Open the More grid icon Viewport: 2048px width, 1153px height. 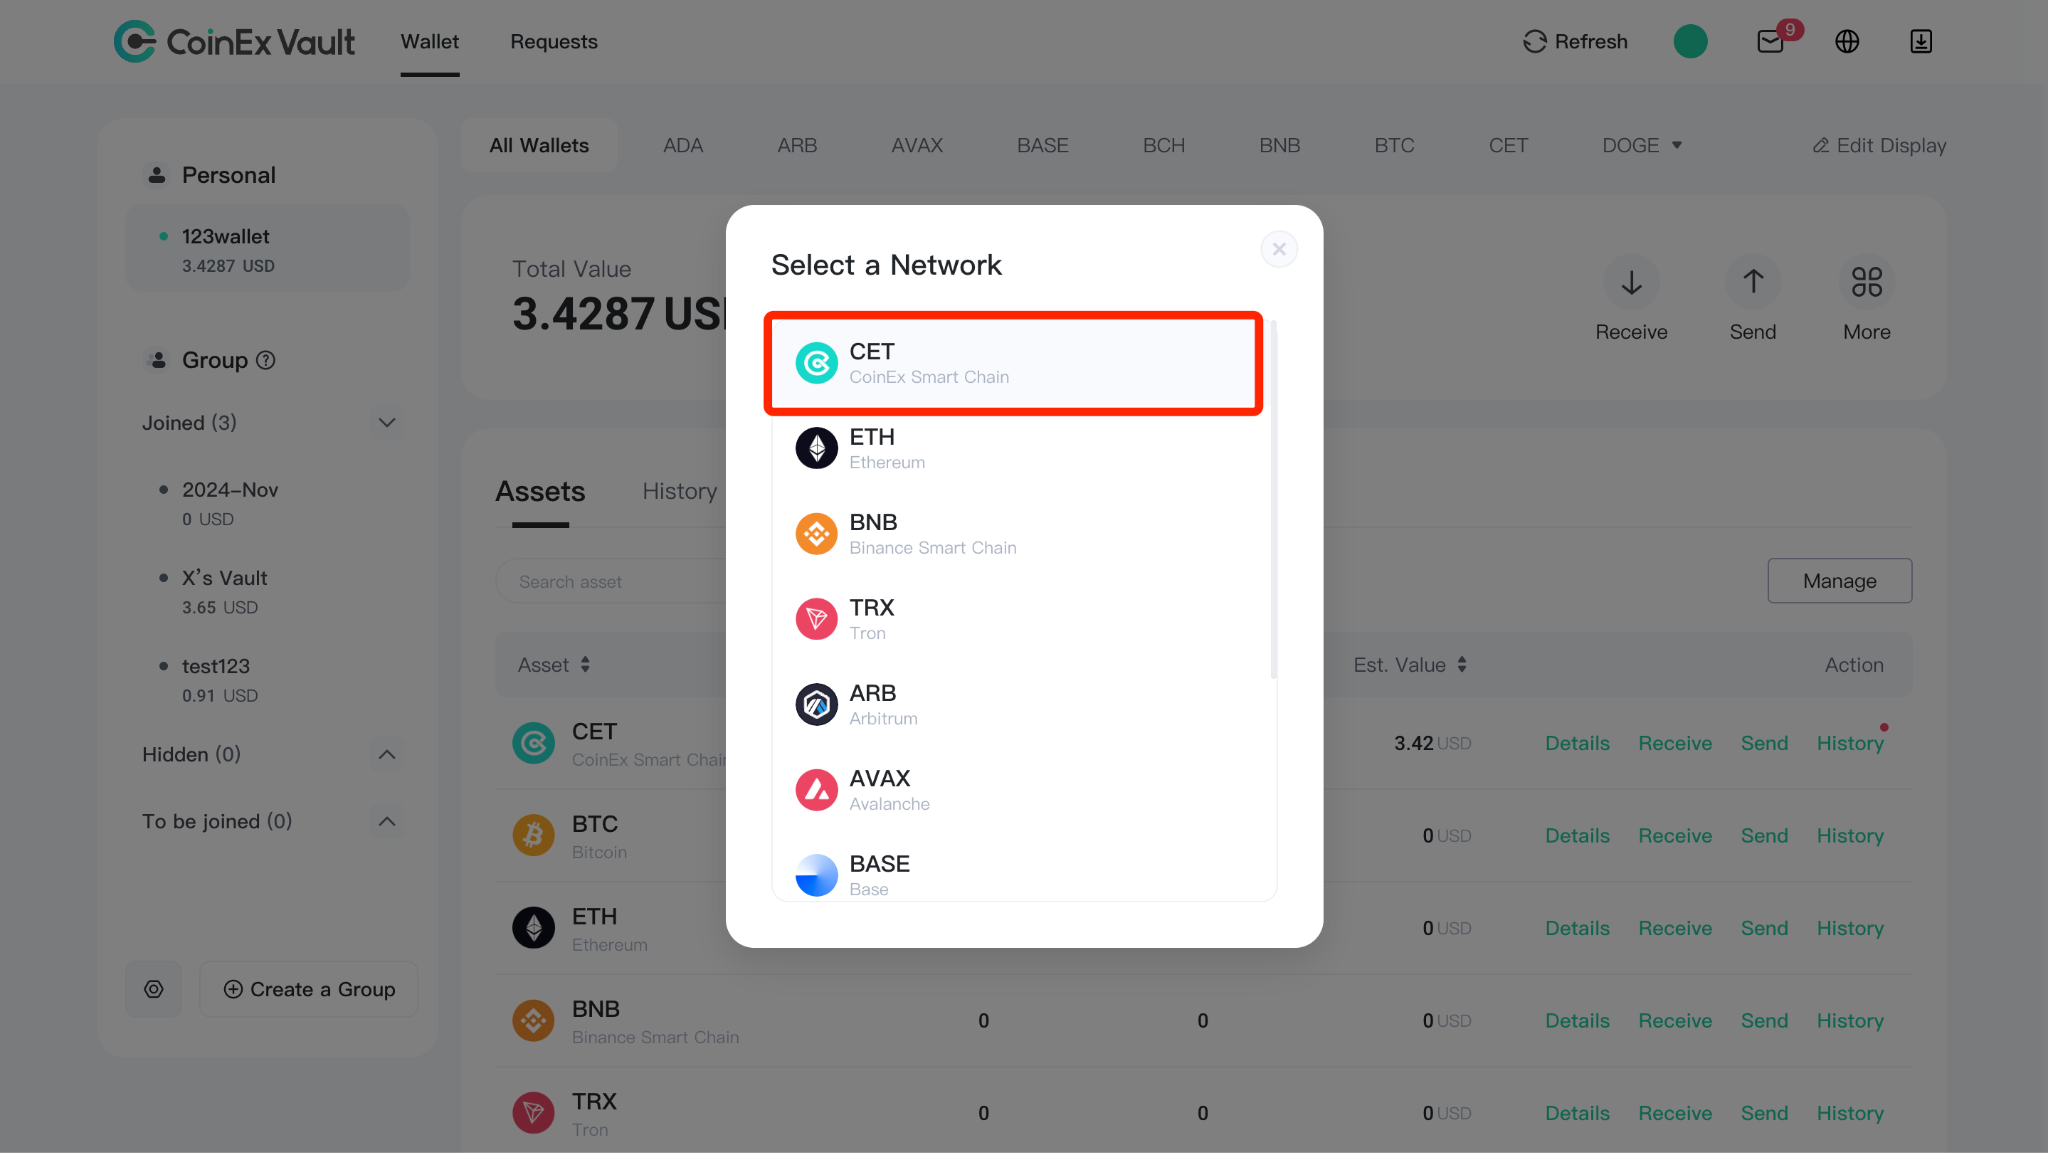1866,283
